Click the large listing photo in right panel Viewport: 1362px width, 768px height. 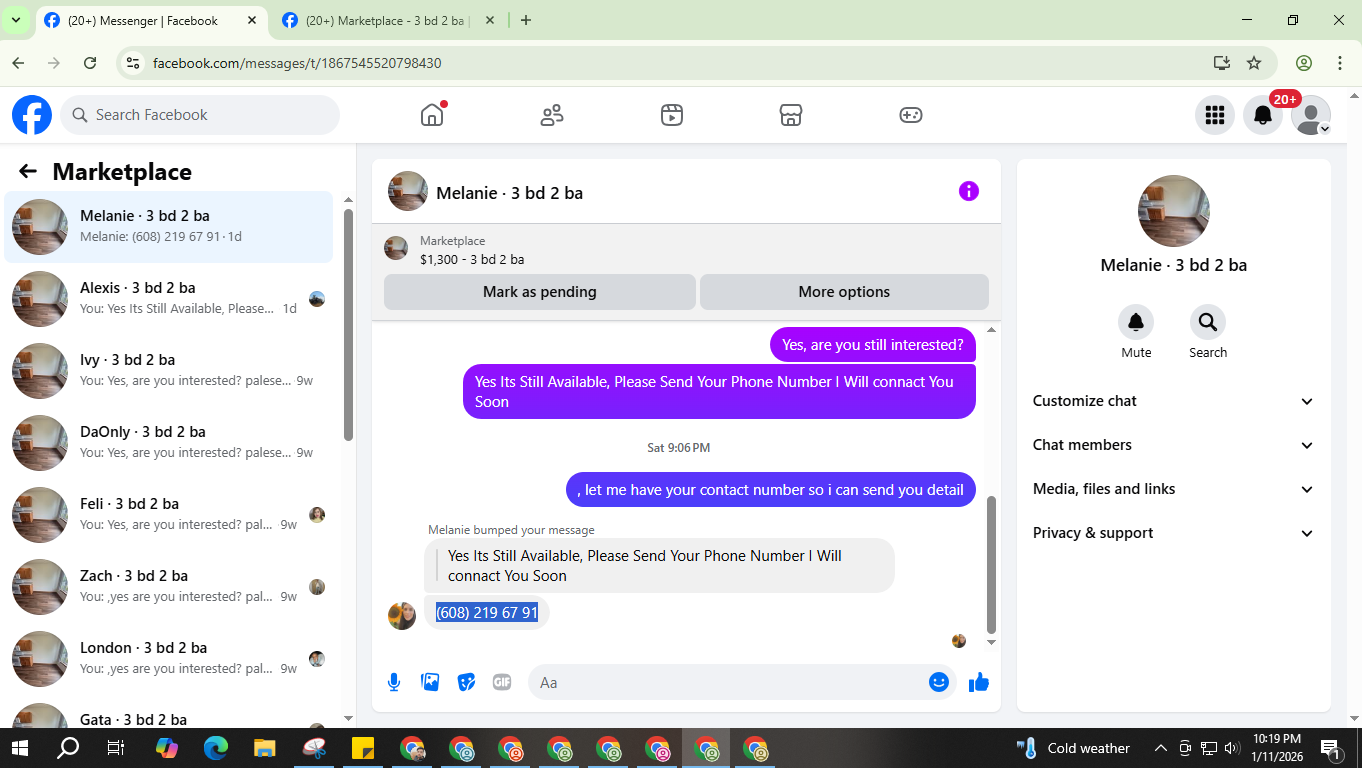click(1174, 211)
